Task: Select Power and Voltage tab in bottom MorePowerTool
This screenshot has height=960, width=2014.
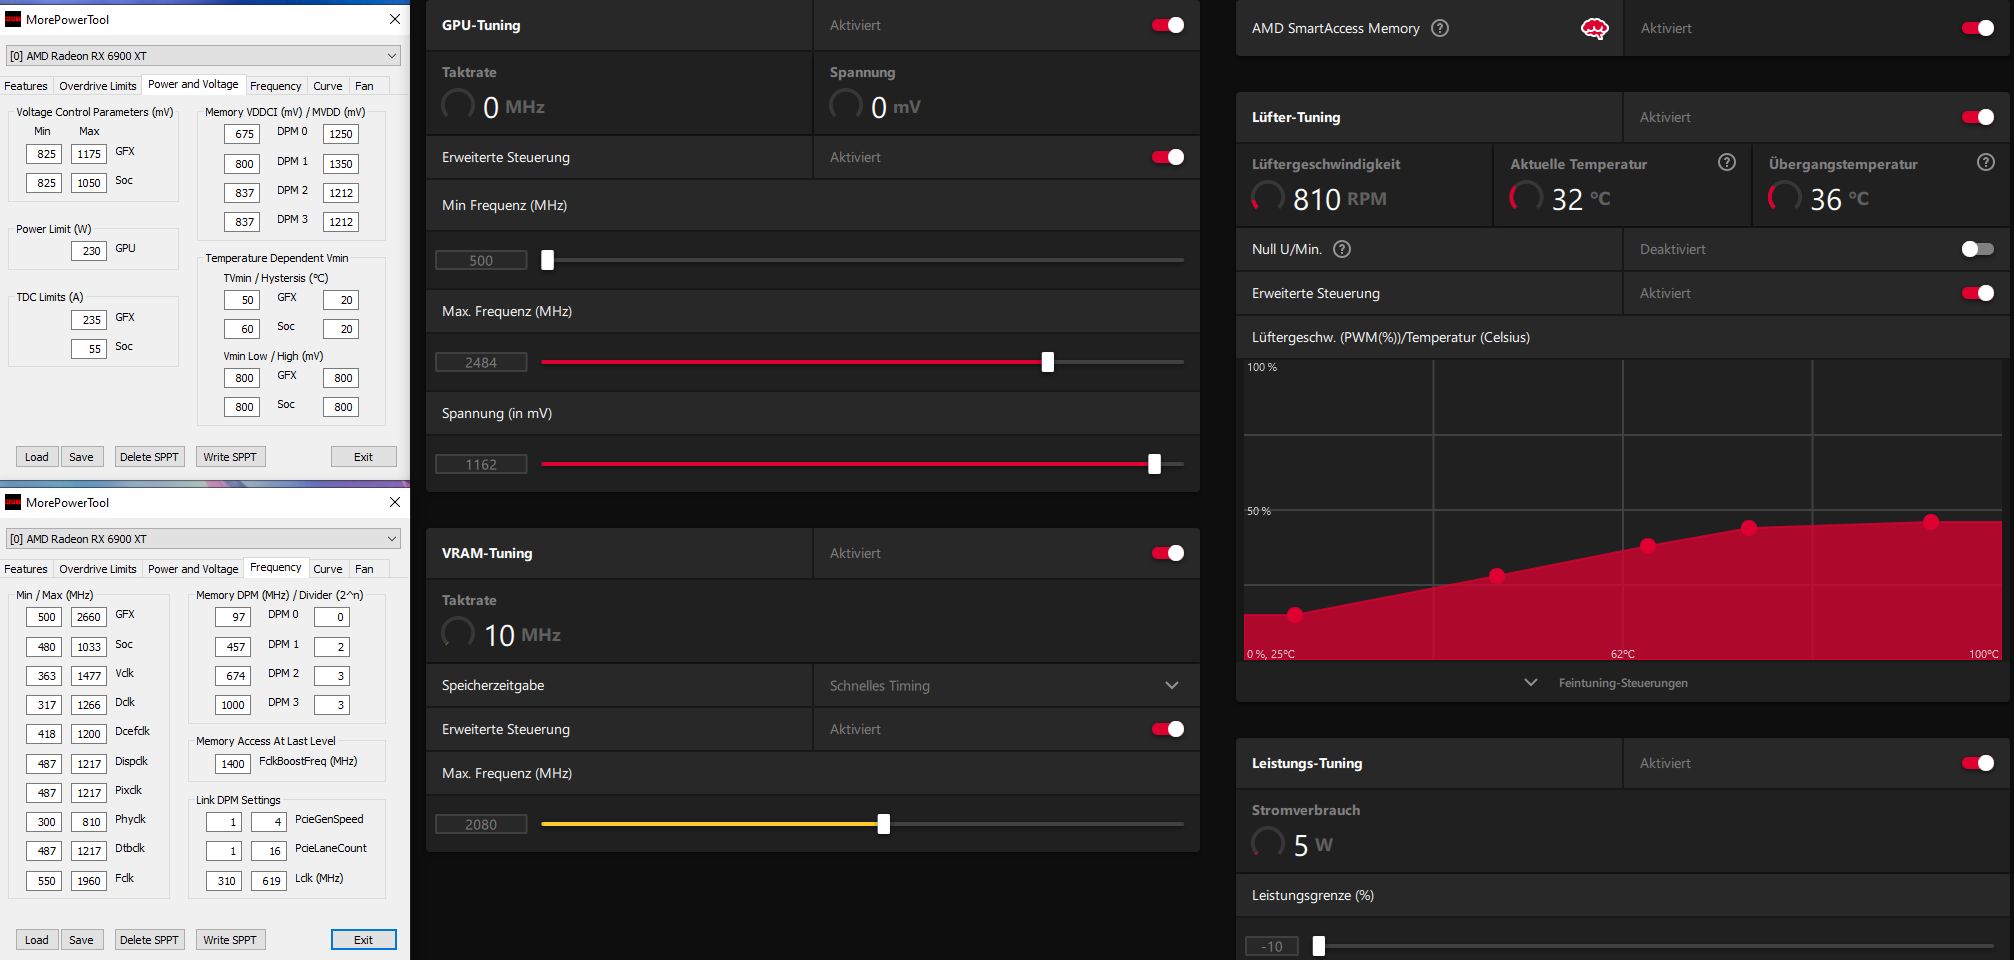Action: [x=193, y=569]
